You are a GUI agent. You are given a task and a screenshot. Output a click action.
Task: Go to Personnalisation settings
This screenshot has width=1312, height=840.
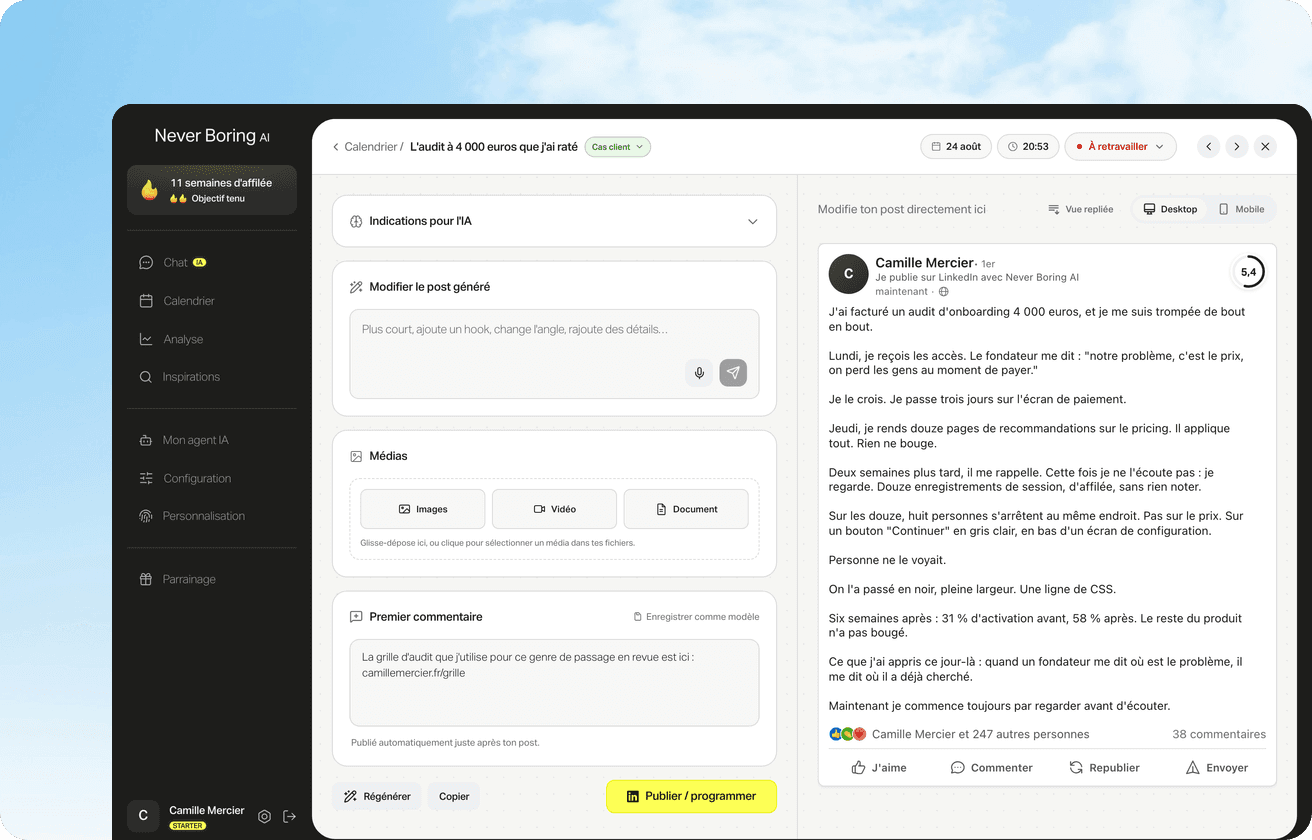[191, 516]
